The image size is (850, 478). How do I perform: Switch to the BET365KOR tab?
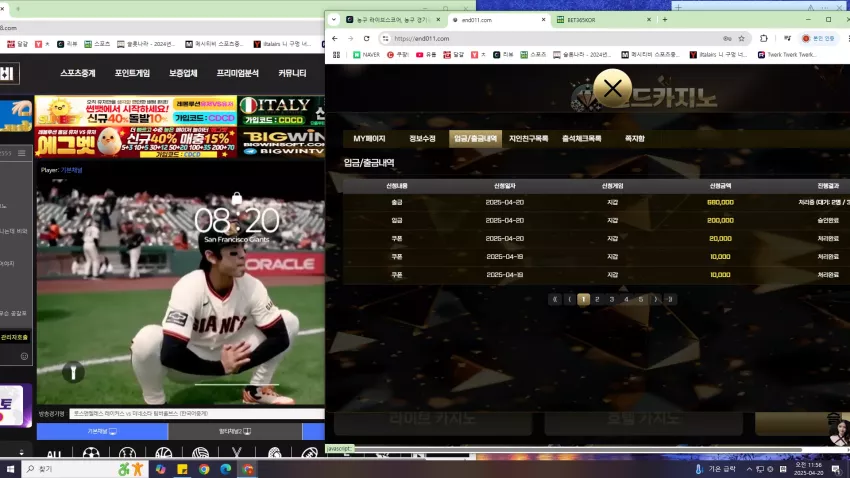603,20
